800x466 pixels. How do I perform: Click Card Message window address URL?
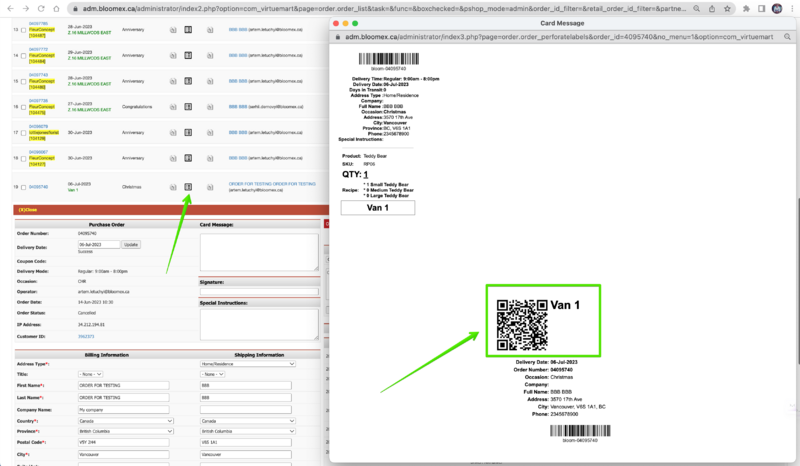point(559,37)
